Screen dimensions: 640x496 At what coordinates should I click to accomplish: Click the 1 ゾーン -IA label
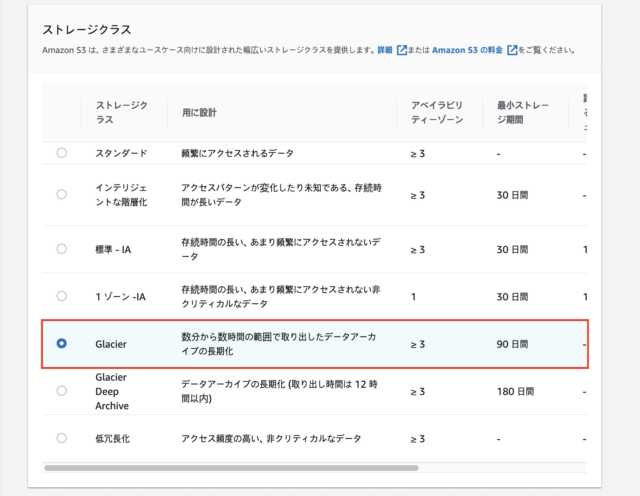tap(120, 297)
